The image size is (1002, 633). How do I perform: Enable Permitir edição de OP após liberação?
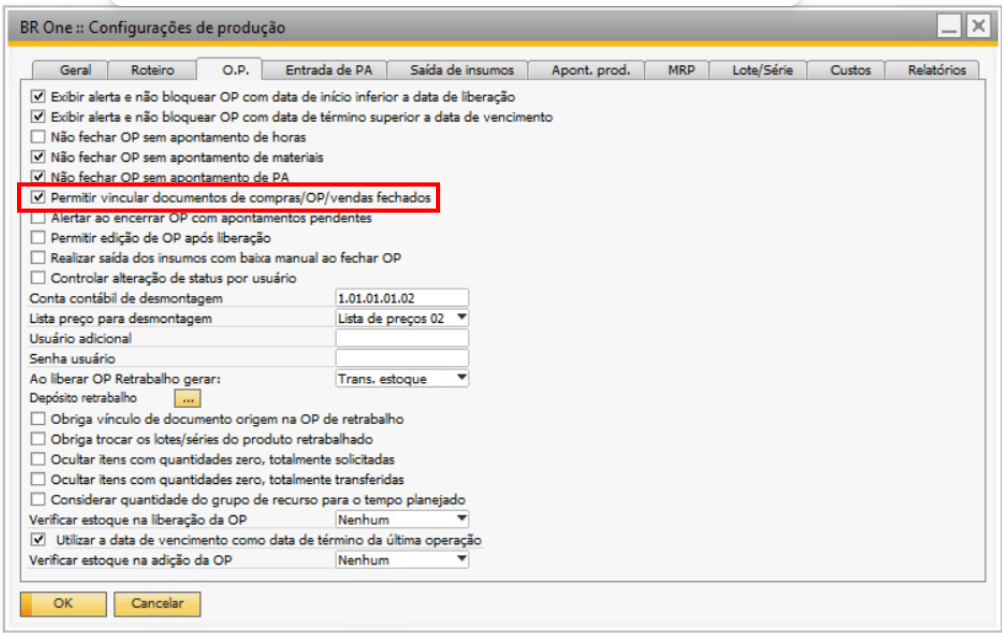pyautogui.click(x=39, y=238)
